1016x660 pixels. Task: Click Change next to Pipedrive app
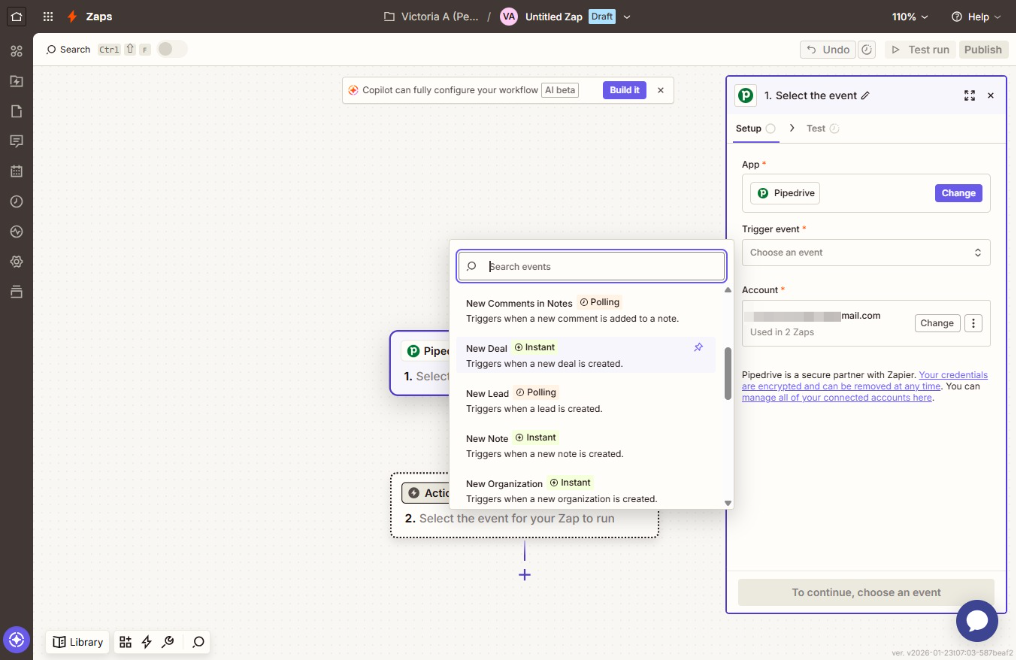click(x=958, y=193)
